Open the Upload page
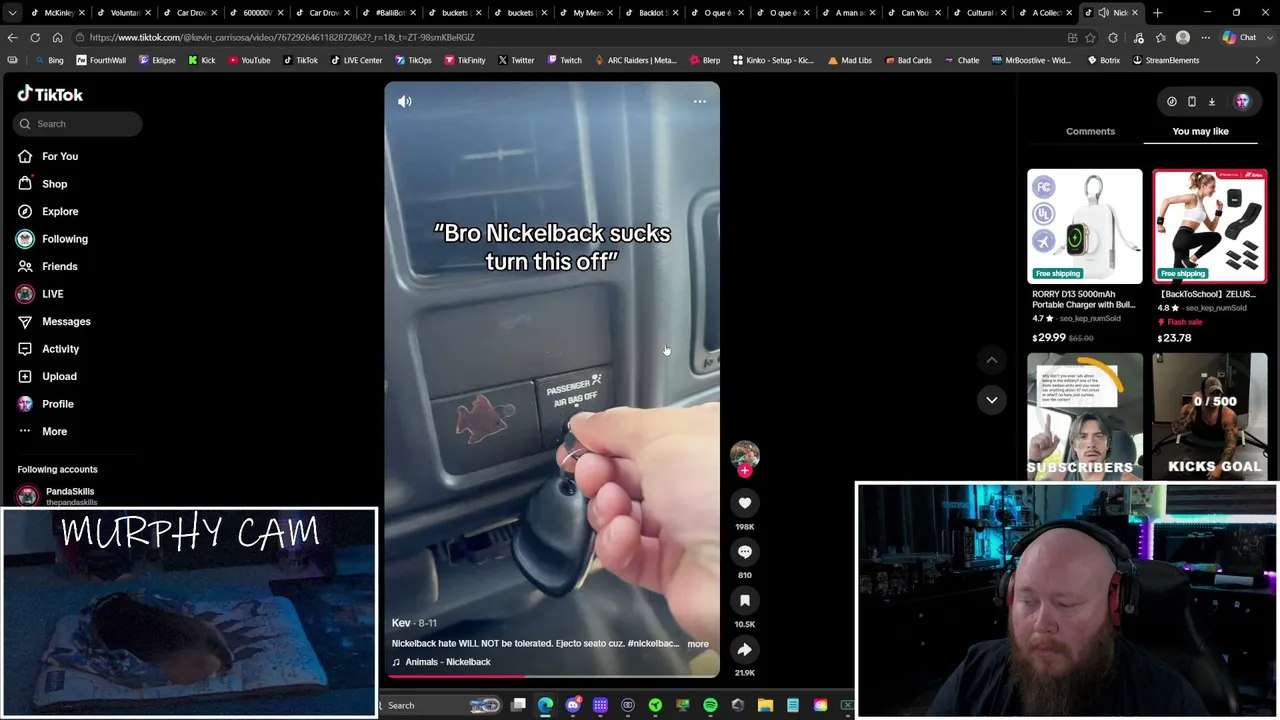This screenshot has width=1280, height=720. 59,376
